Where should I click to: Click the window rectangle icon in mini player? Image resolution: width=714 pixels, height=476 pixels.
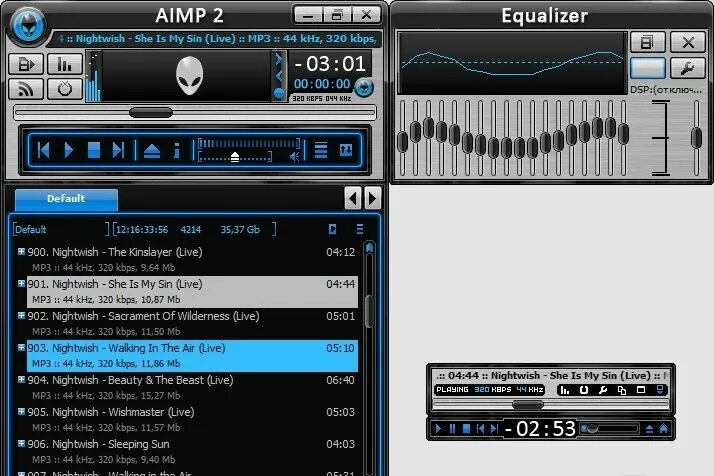641,390
